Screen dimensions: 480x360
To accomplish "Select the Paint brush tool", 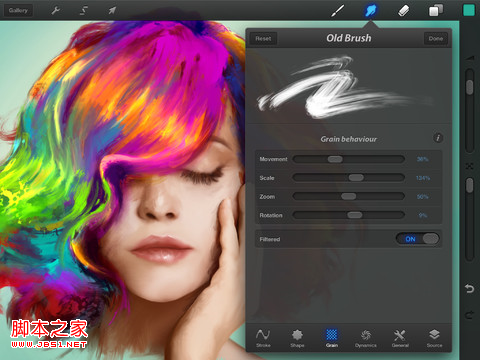I will click(338, 10).
